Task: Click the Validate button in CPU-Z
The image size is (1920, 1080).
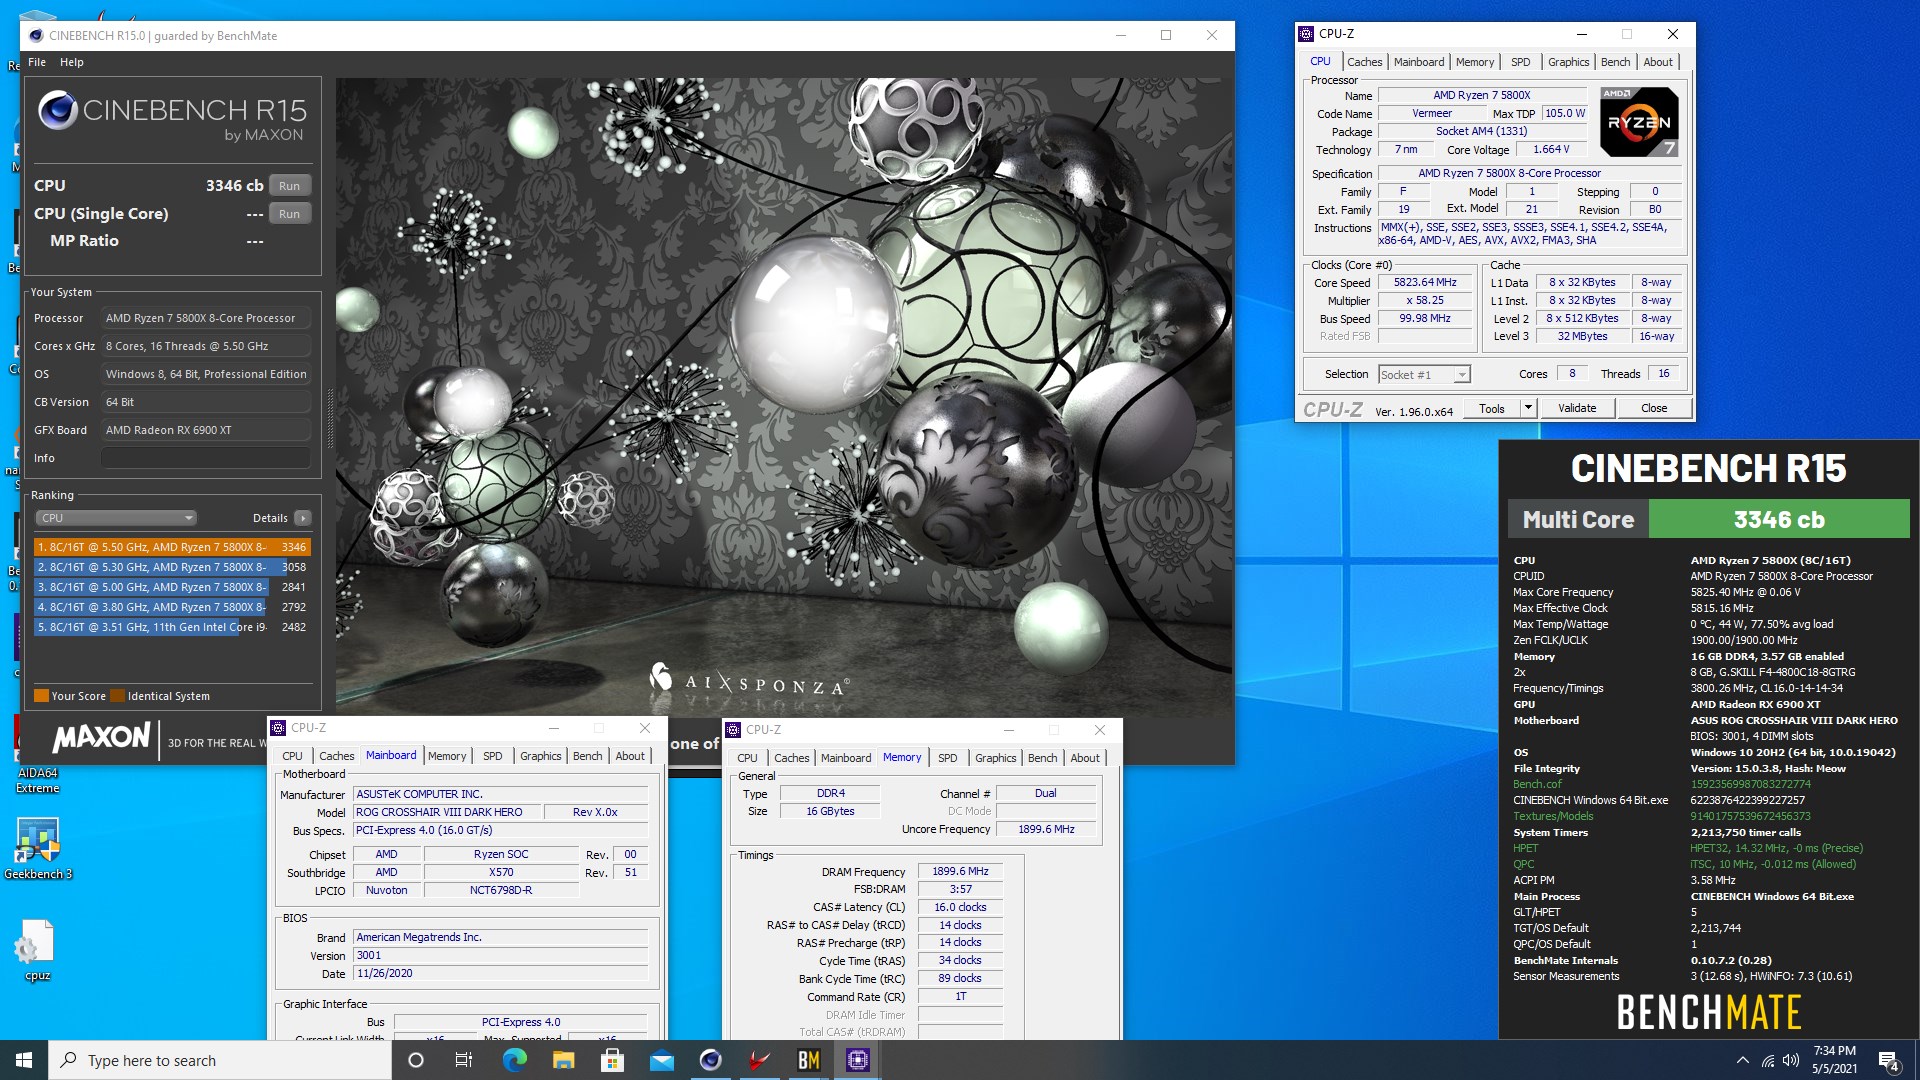Action: click(x=1577, y=408)
